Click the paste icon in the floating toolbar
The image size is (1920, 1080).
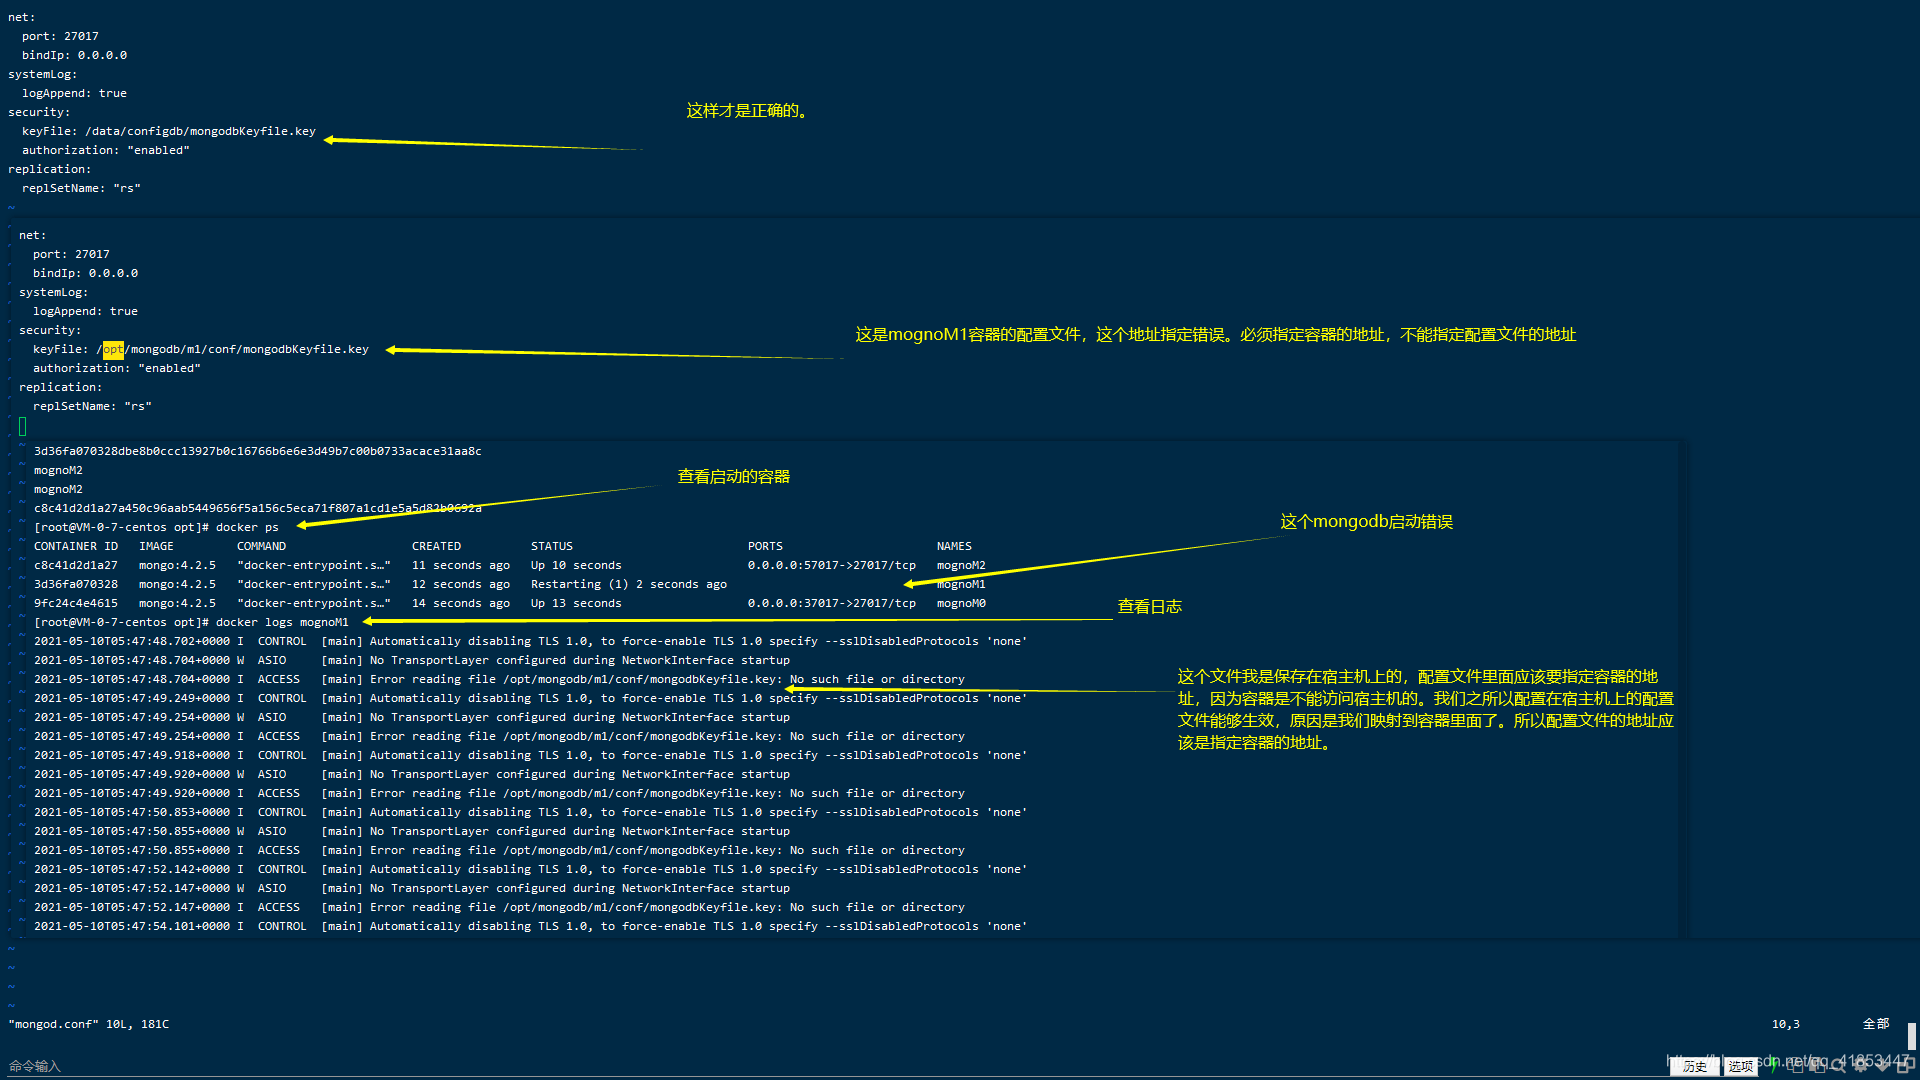pos(1817,1066)
